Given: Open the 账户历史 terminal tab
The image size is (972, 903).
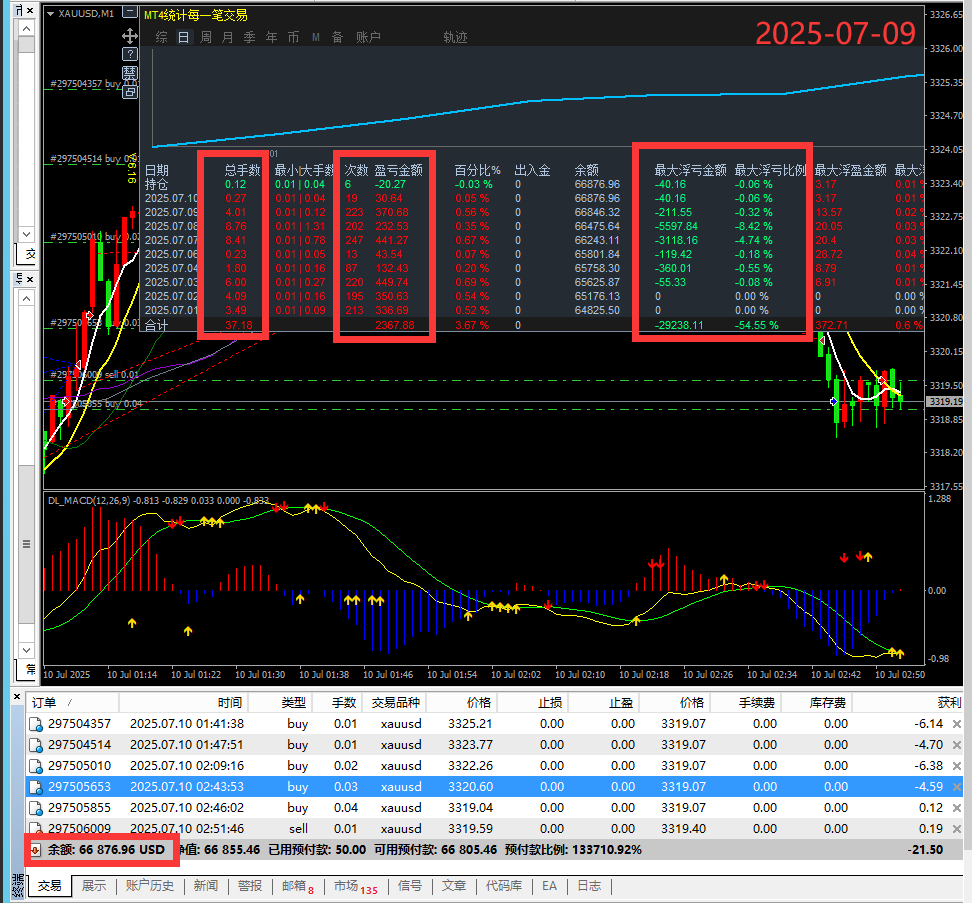Looking at the screenshot, I should pos(150,886).
